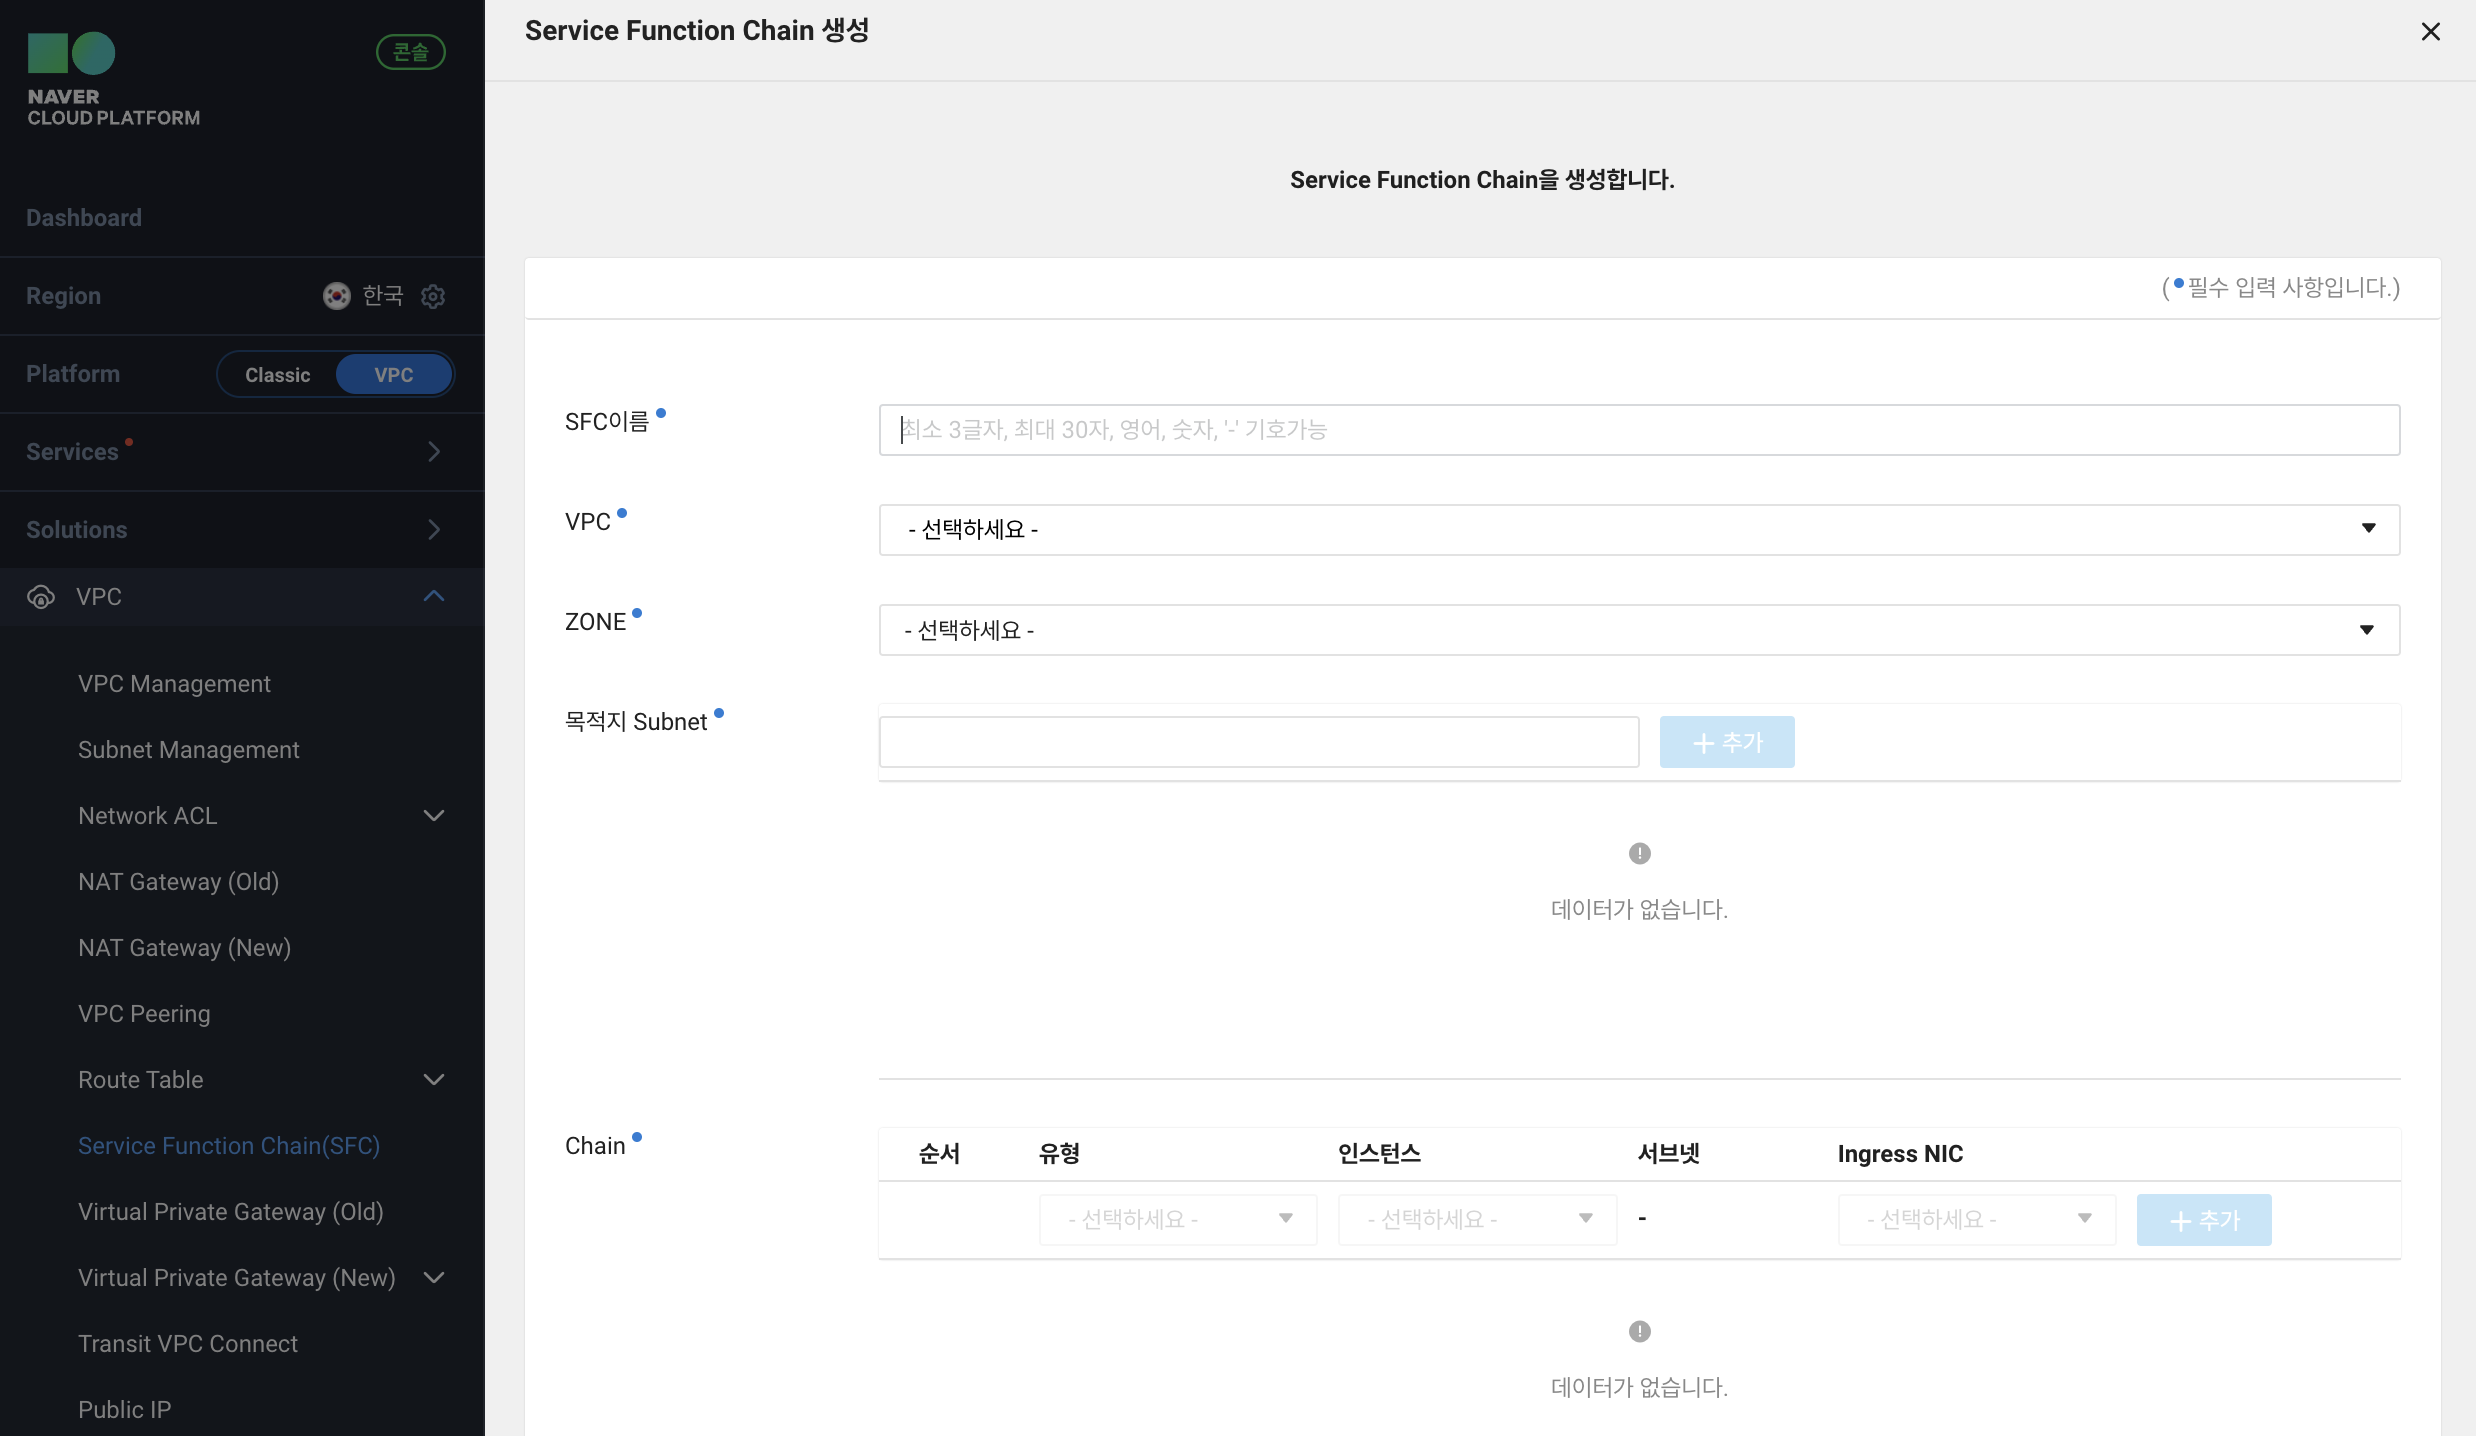This screenshot has height=1436, width=2476.
Task: Click 추가 button next to 목적지 Subnet
Action: click(x=1726, y=743)
